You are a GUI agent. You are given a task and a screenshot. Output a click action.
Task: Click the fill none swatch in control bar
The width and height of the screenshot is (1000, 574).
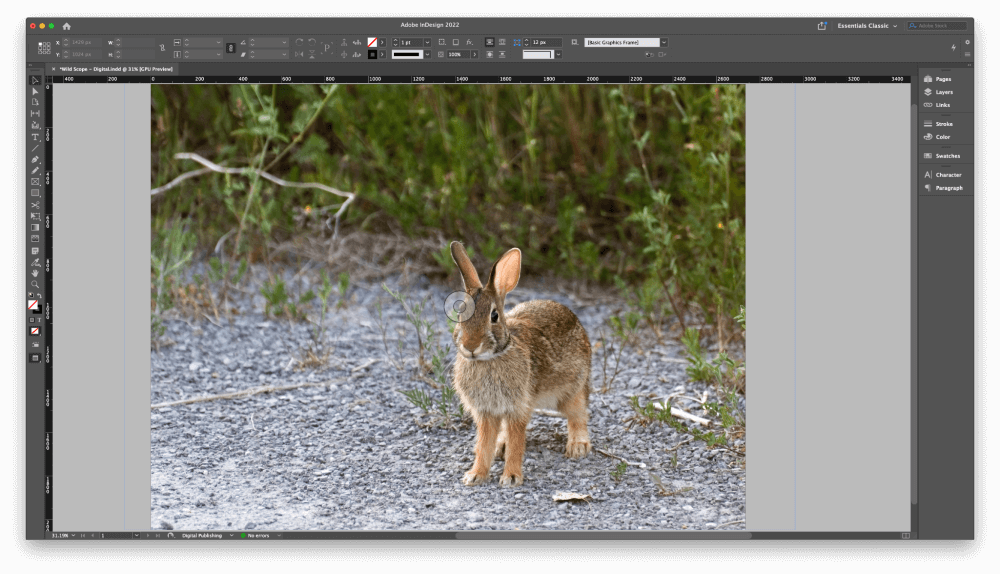[x=372, y=42]
